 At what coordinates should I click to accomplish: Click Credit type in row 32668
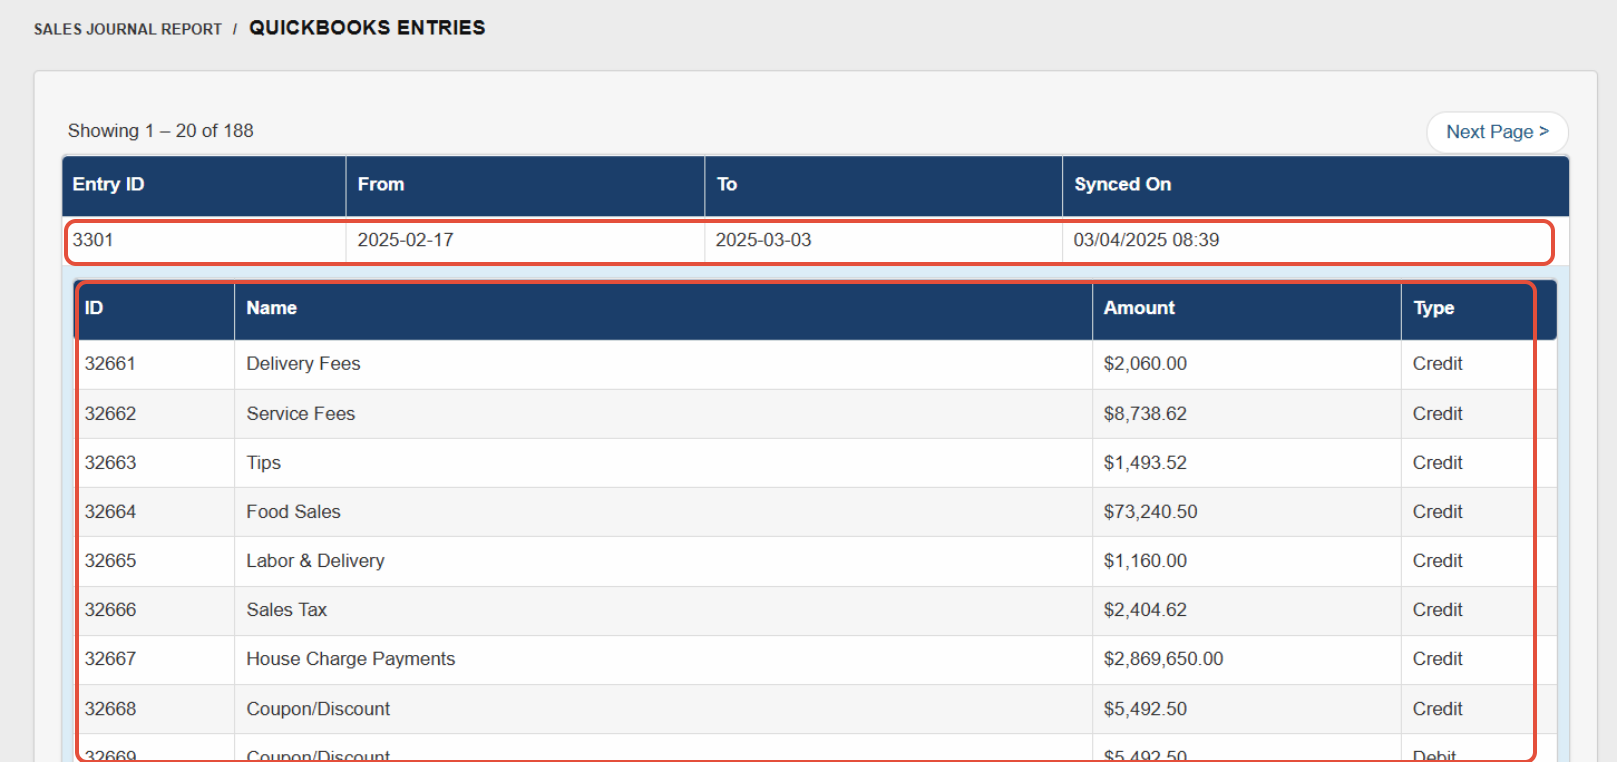pos(1437,709)
